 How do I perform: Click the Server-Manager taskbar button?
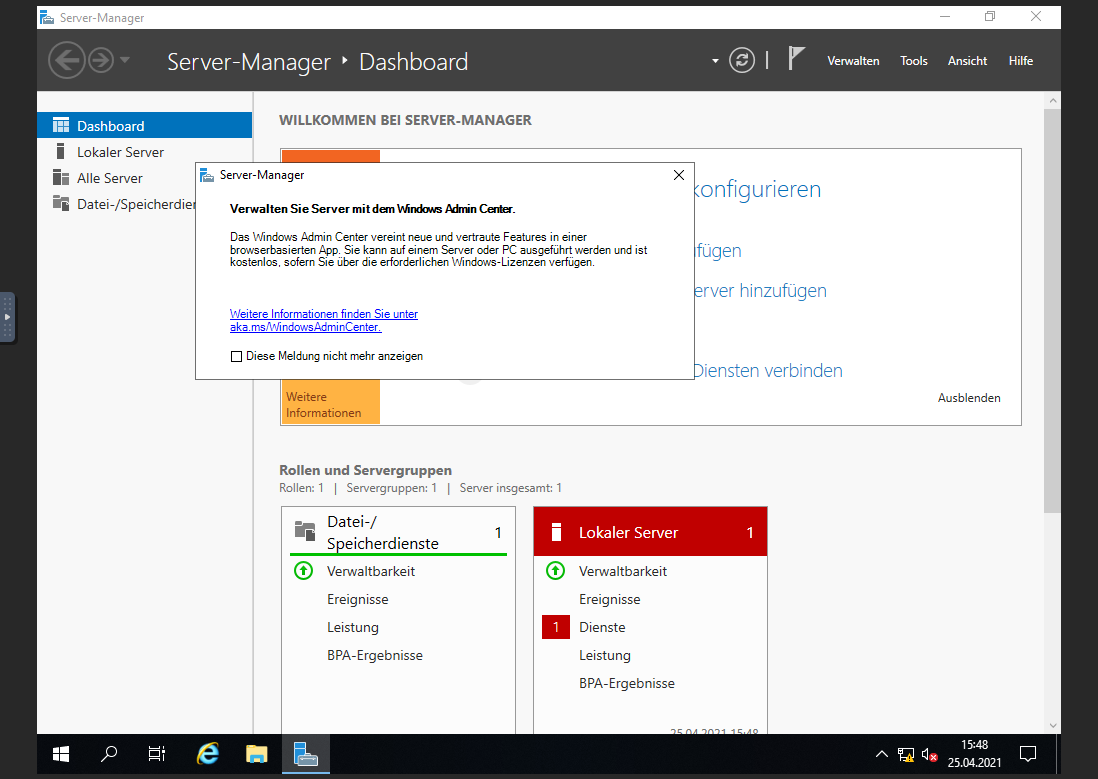[x=305, y=754]
